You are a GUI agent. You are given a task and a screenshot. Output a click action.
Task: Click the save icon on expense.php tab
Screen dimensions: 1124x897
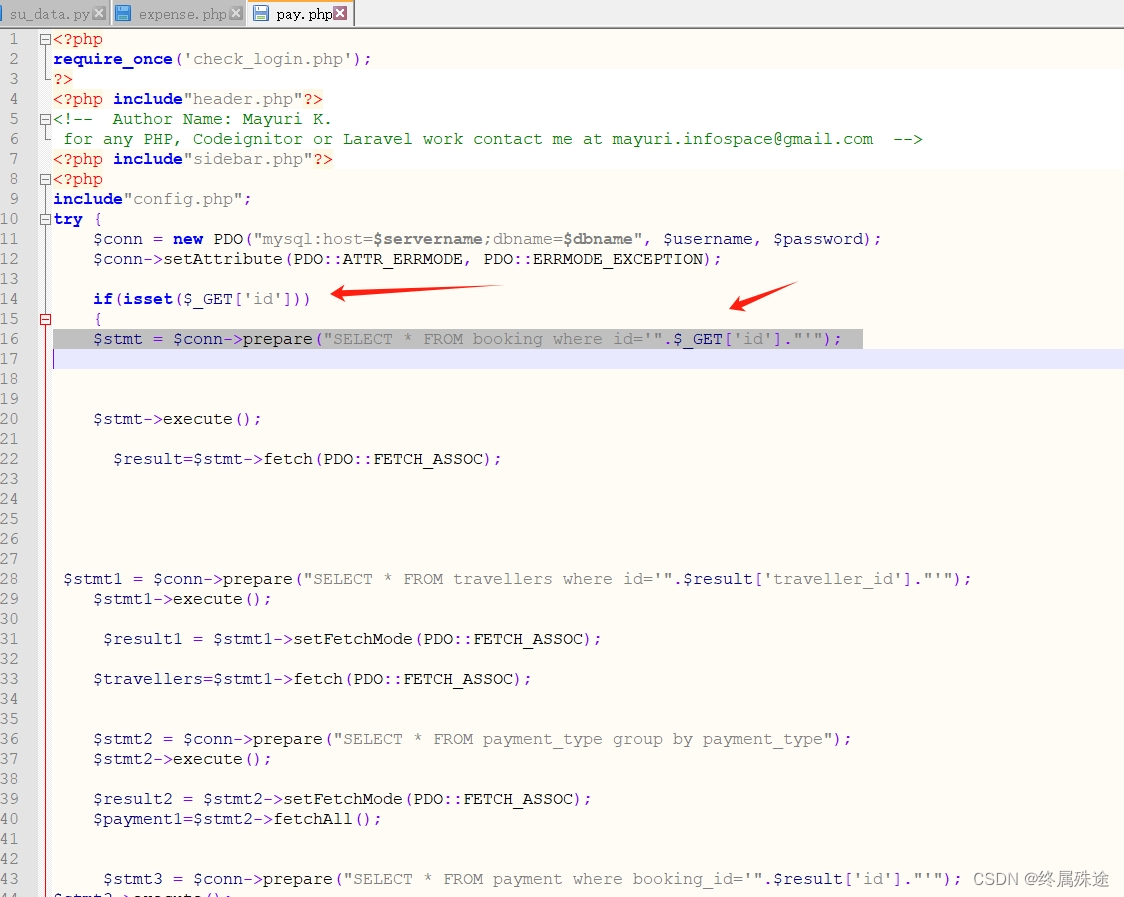click(x=123, y=13)
